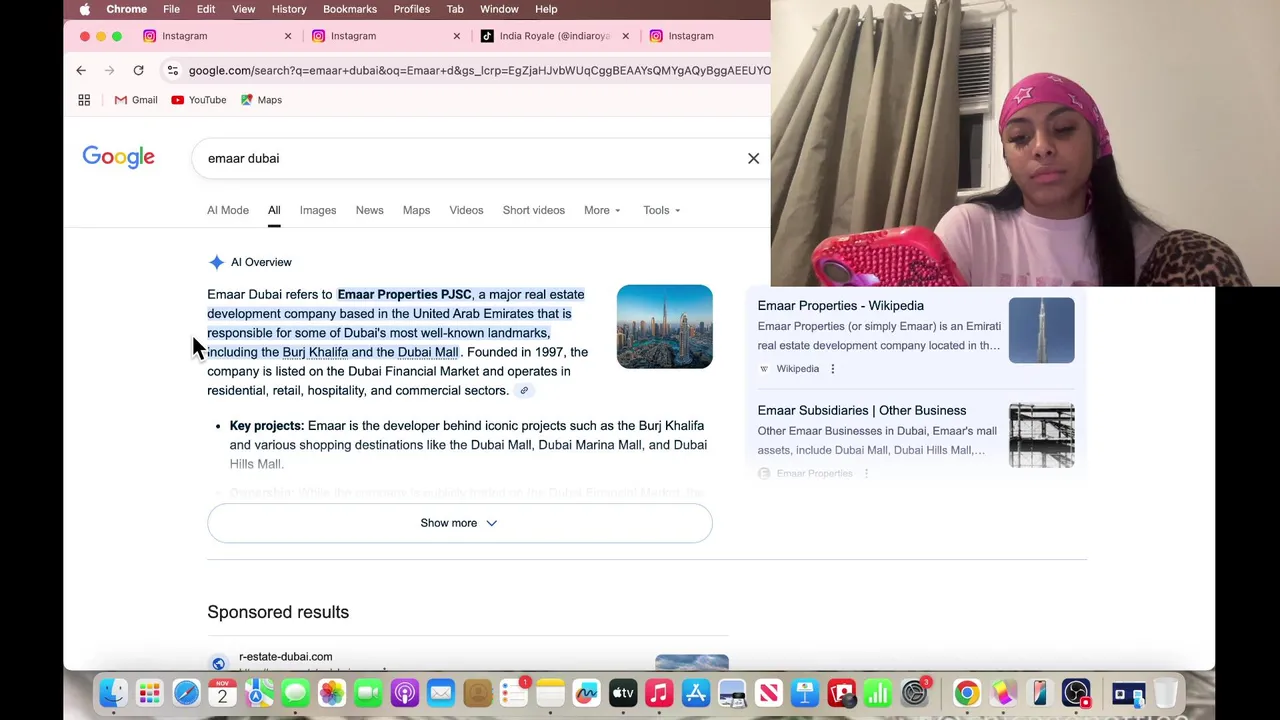Open the Gmail bookmark
The height and width of the screenshot is (720, 1280).
point(135,100)
